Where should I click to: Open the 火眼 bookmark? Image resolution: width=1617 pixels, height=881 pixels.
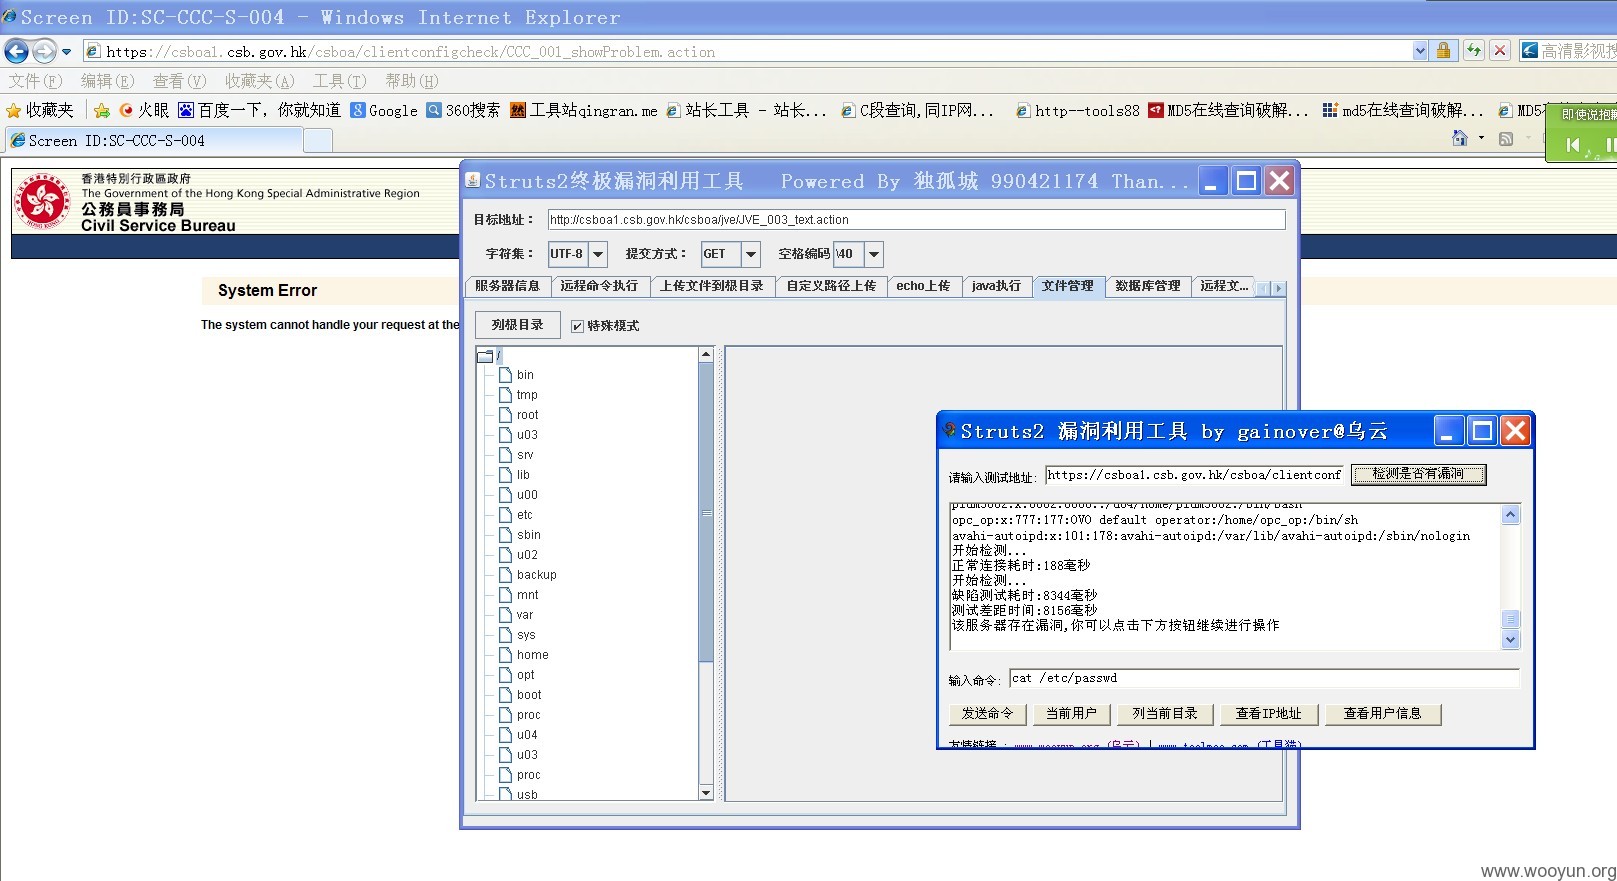tap(144, 110)
